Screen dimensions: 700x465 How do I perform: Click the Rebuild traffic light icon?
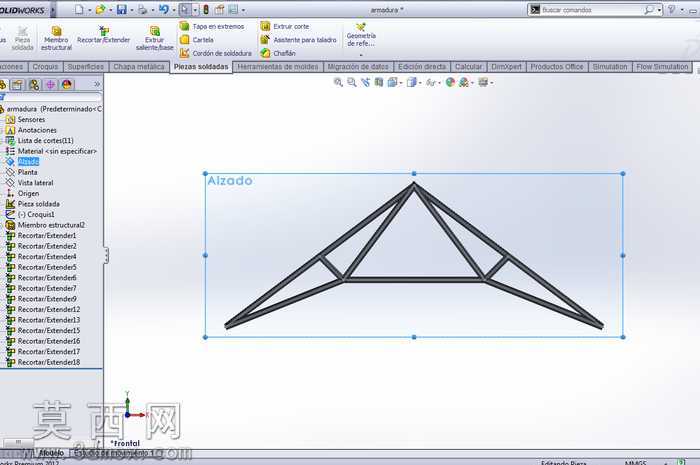206,9
